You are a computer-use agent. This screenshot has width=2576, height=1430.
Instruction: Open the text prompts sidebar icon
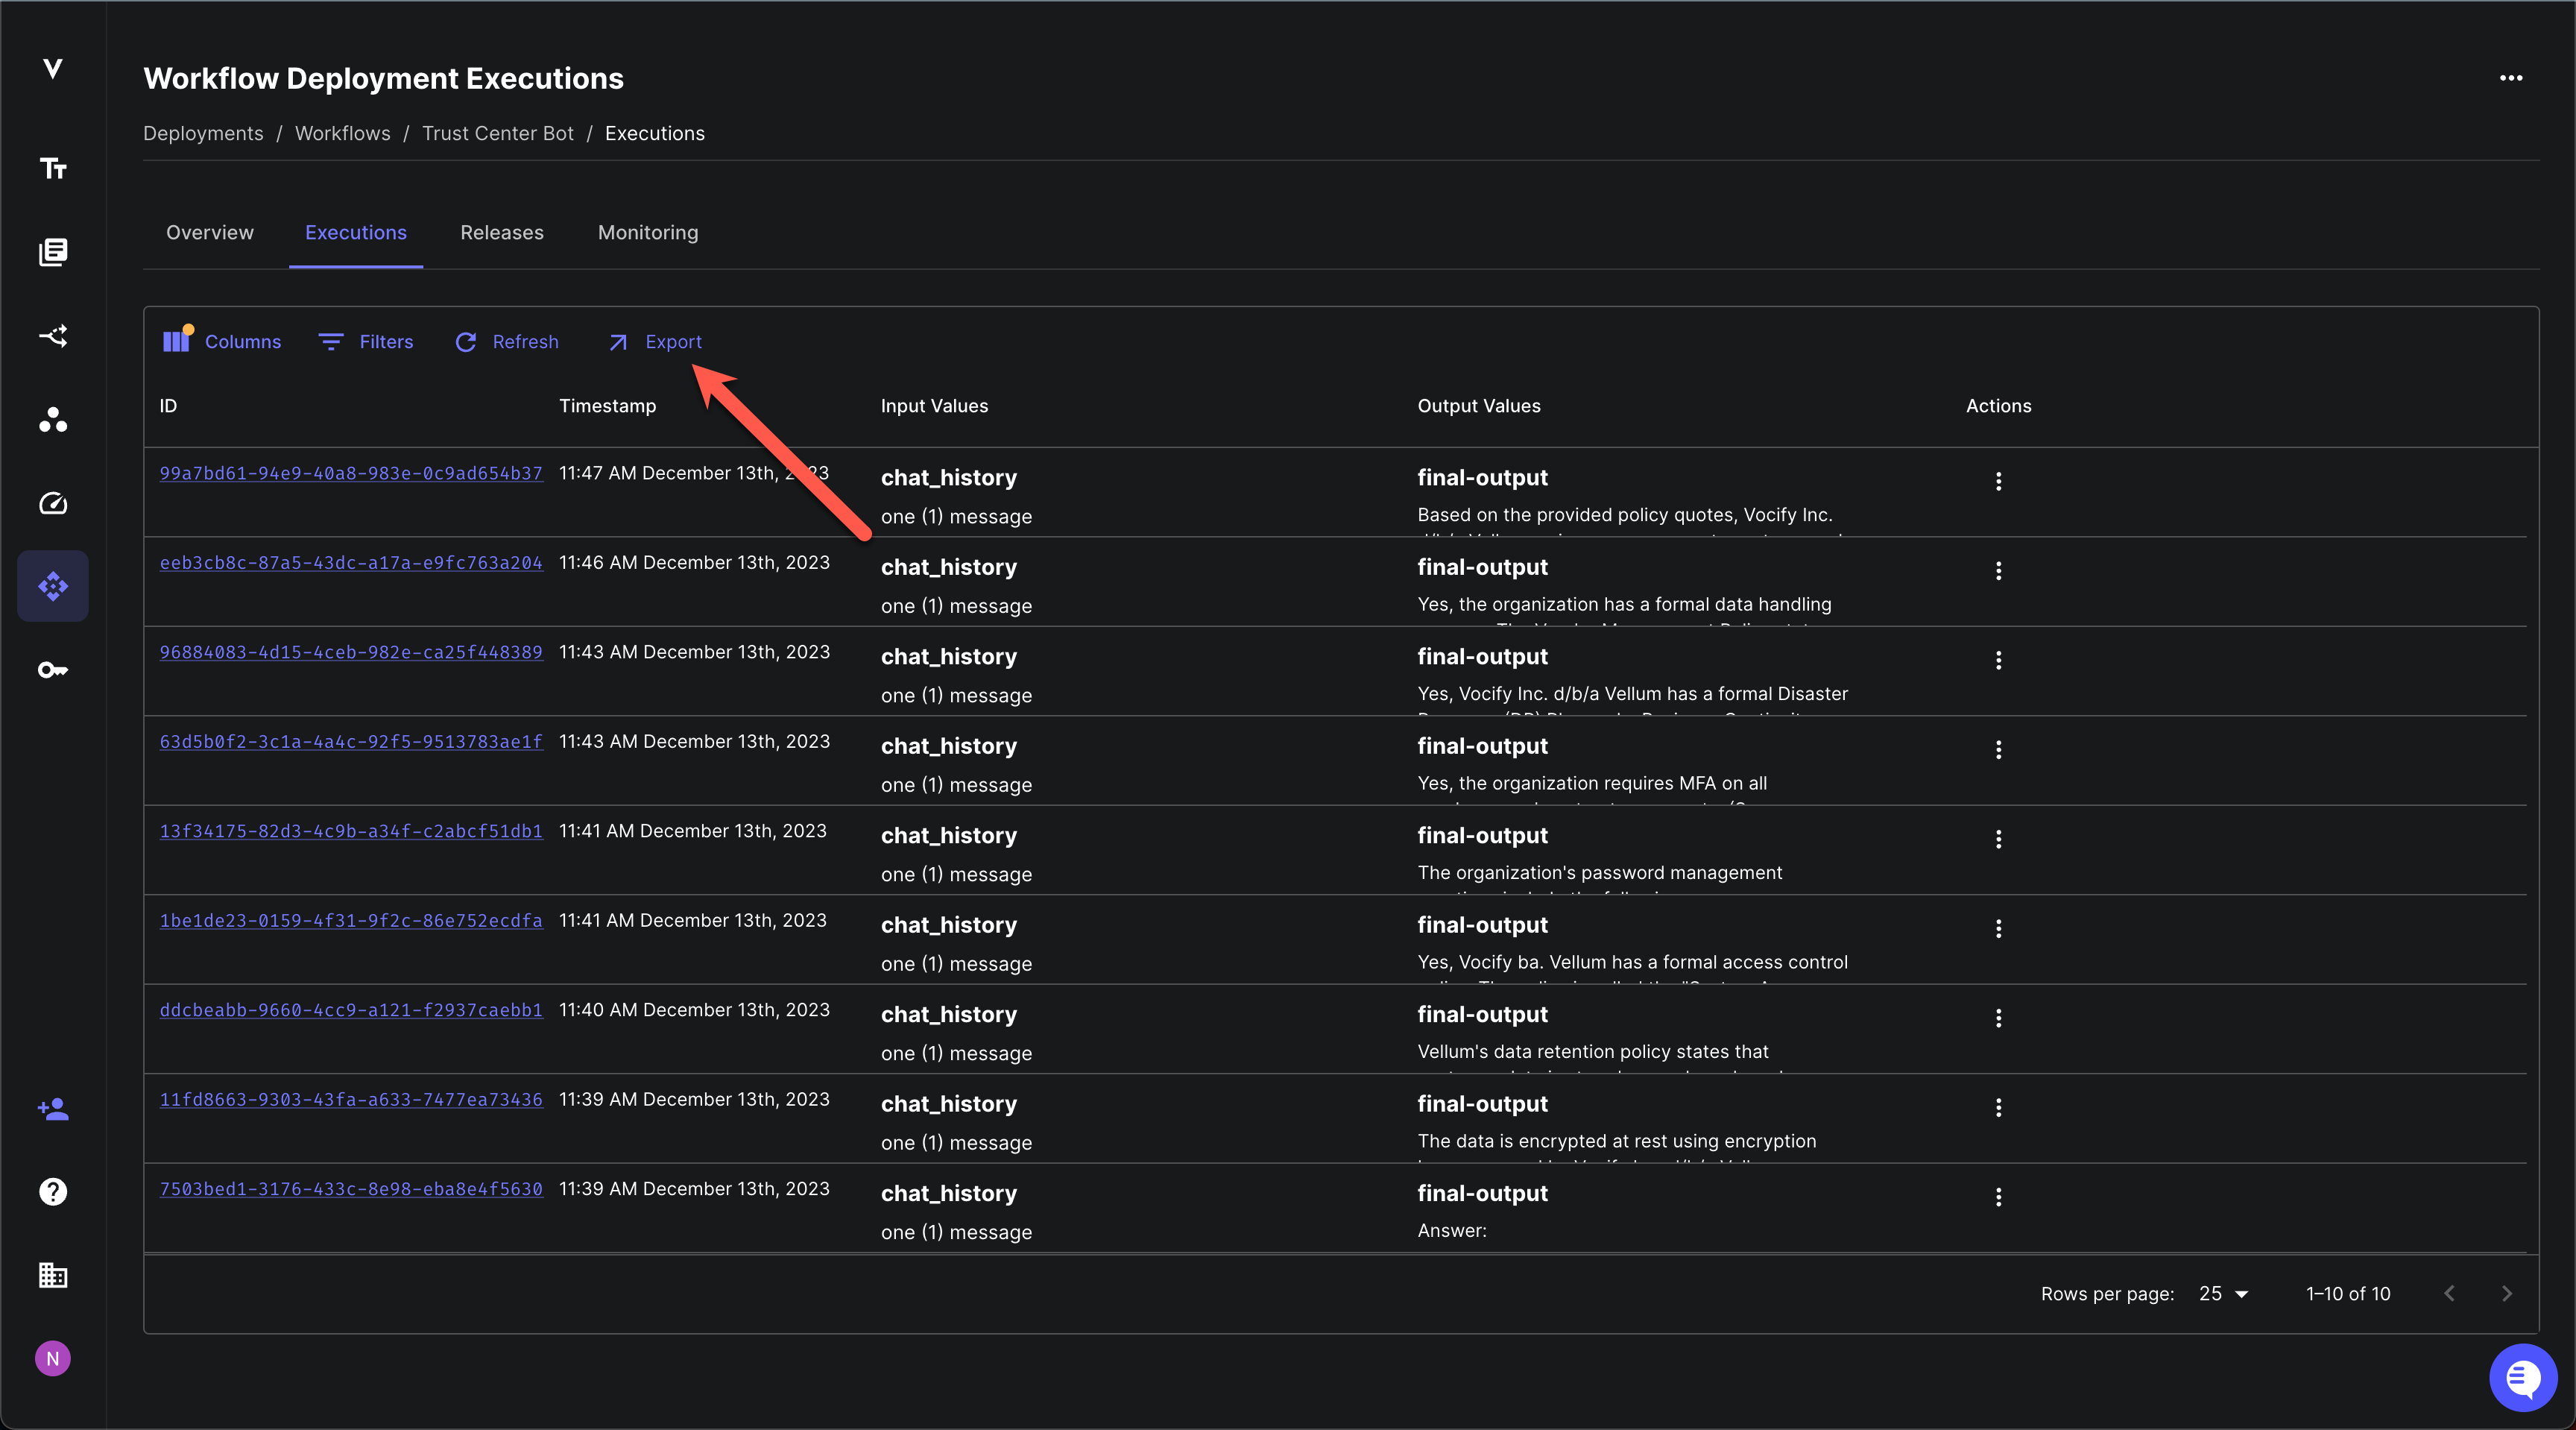click(53, 168)
